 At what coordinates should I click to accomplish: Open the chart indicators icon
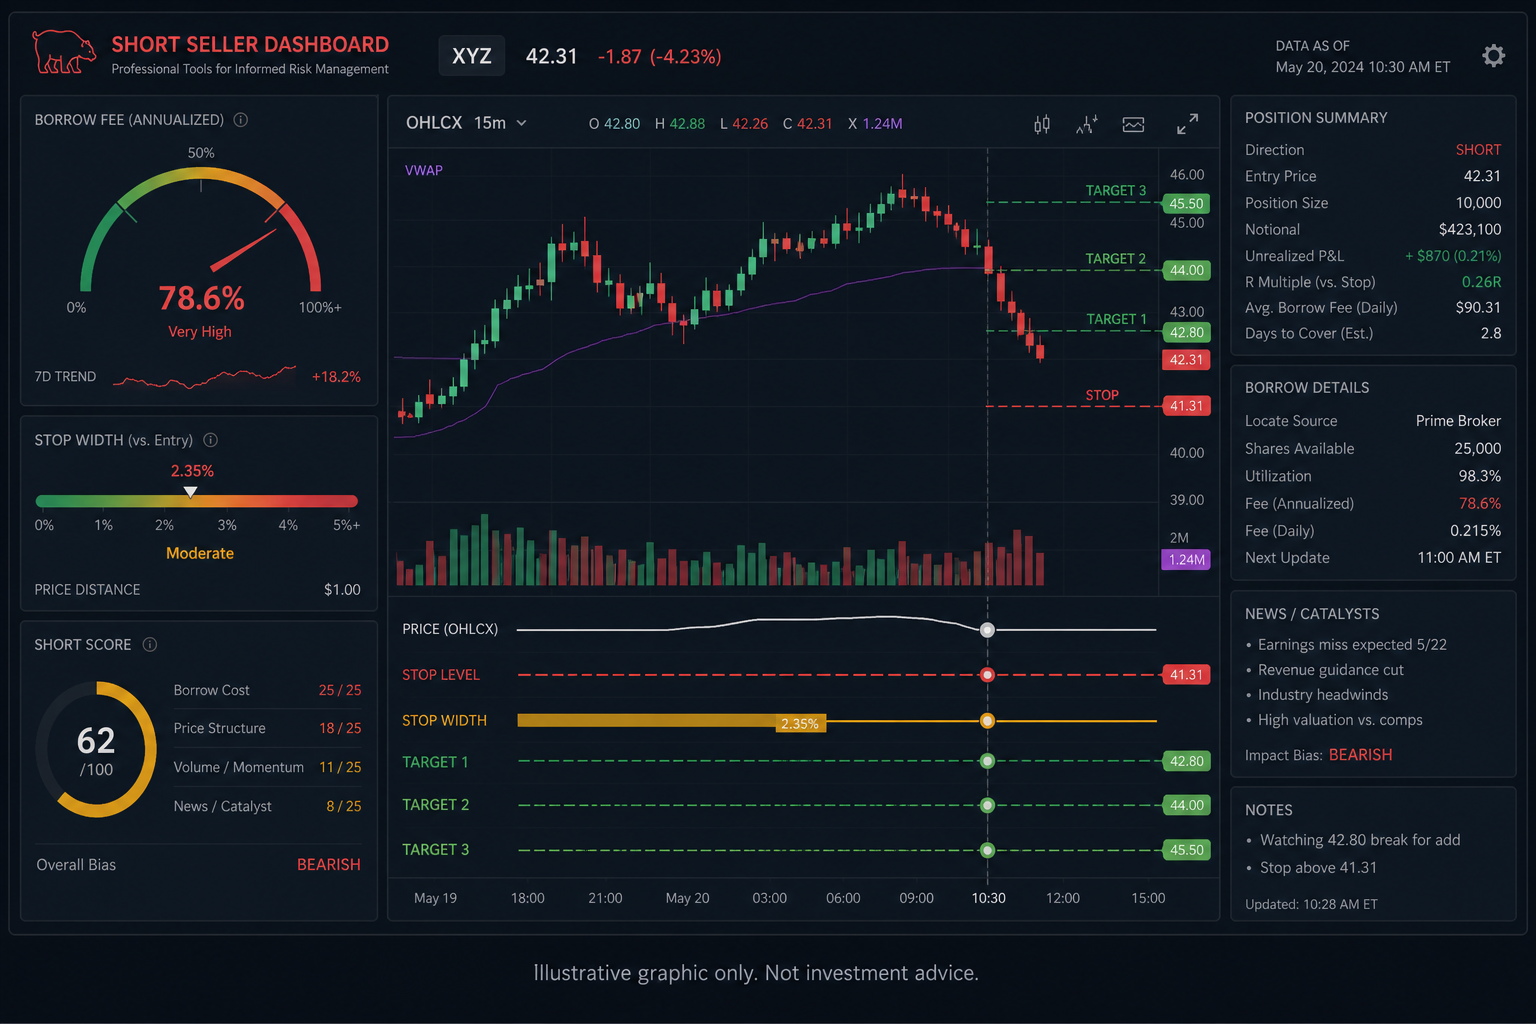tap(1087, 124)
